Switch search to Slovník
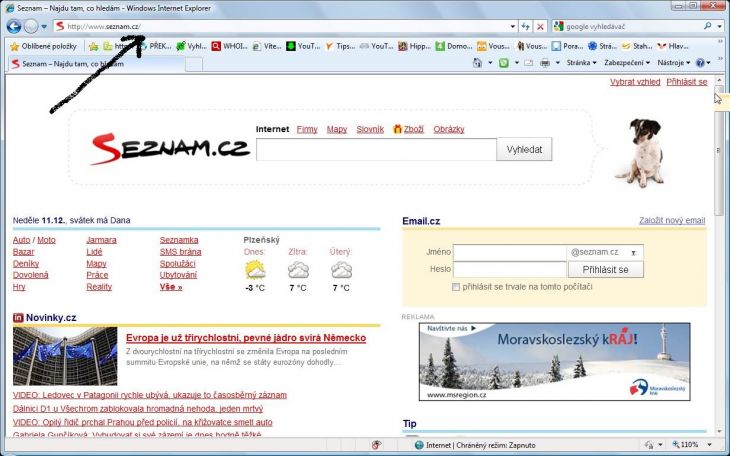 370,129
